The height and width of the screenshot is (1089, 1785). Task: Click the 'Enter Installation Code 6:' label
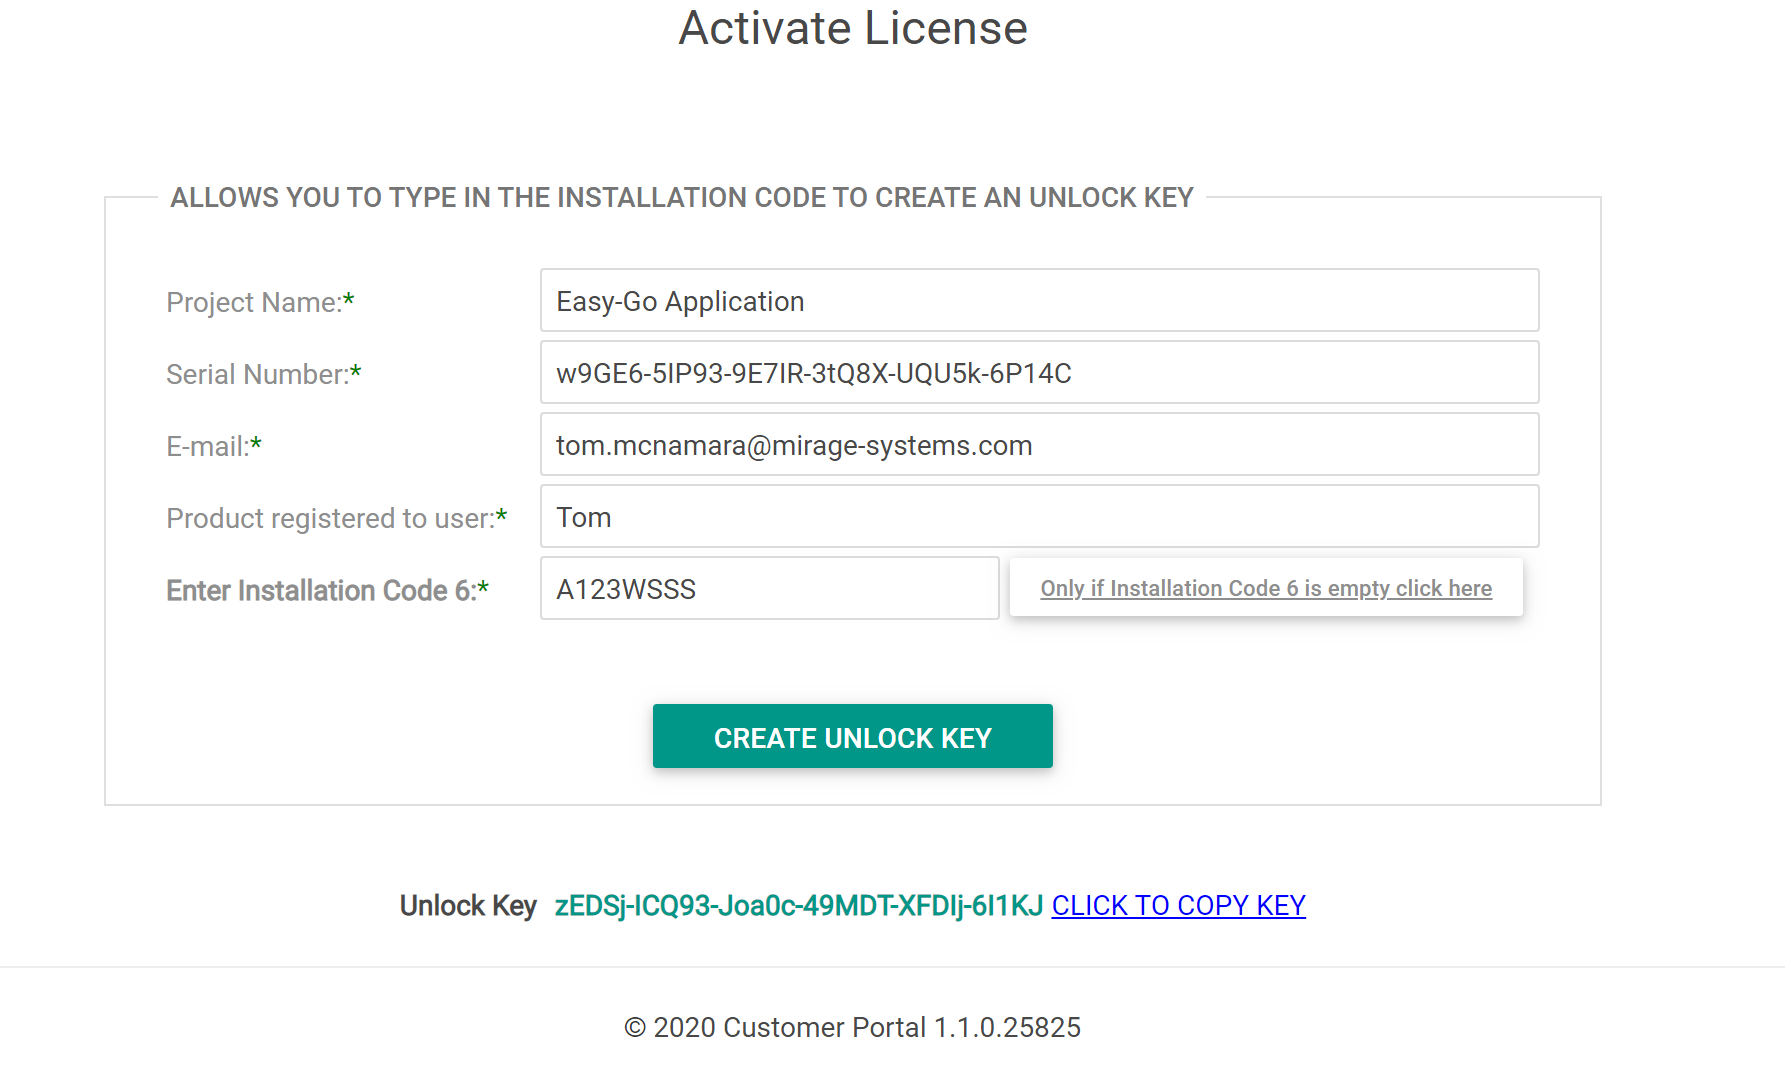320,591
